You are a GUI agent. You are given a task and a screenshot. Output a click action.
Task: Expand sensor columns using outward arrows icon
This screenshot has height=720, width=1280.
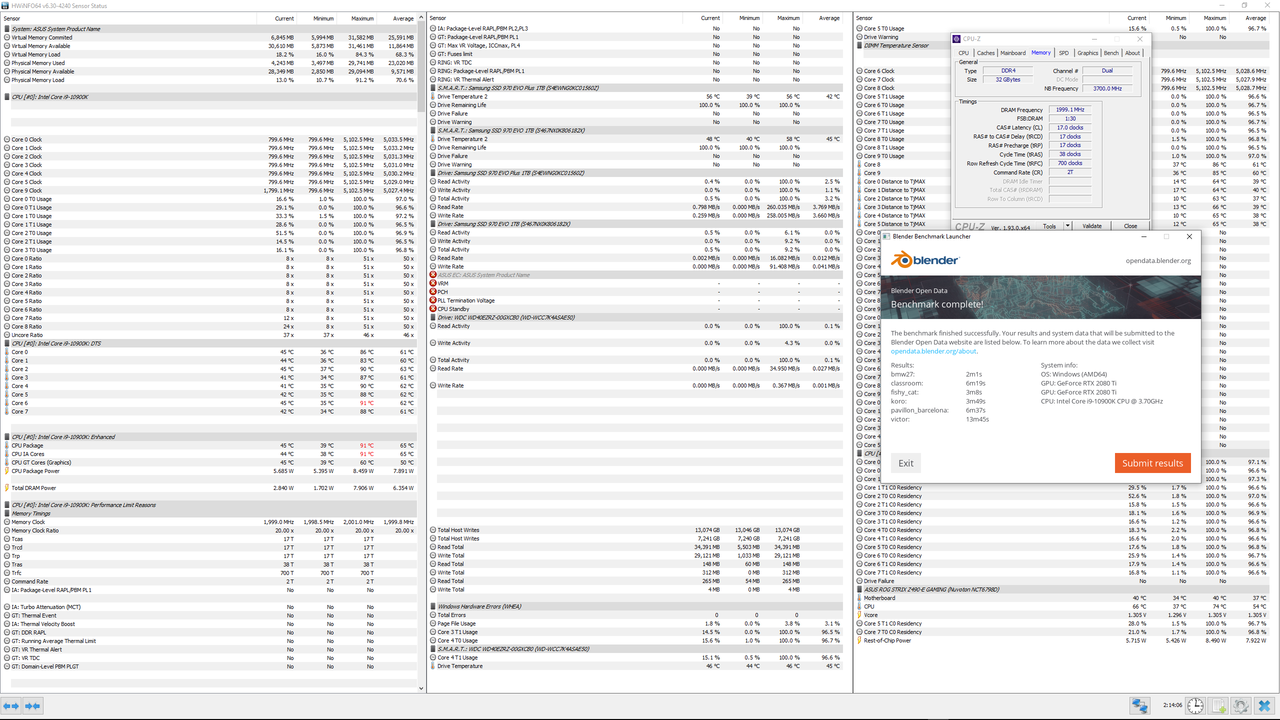11,706
